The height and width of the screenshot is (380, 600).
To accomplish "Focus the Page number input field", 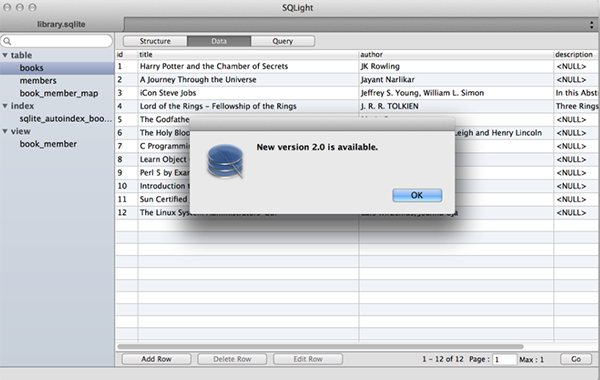I will [x=504, y=359].
